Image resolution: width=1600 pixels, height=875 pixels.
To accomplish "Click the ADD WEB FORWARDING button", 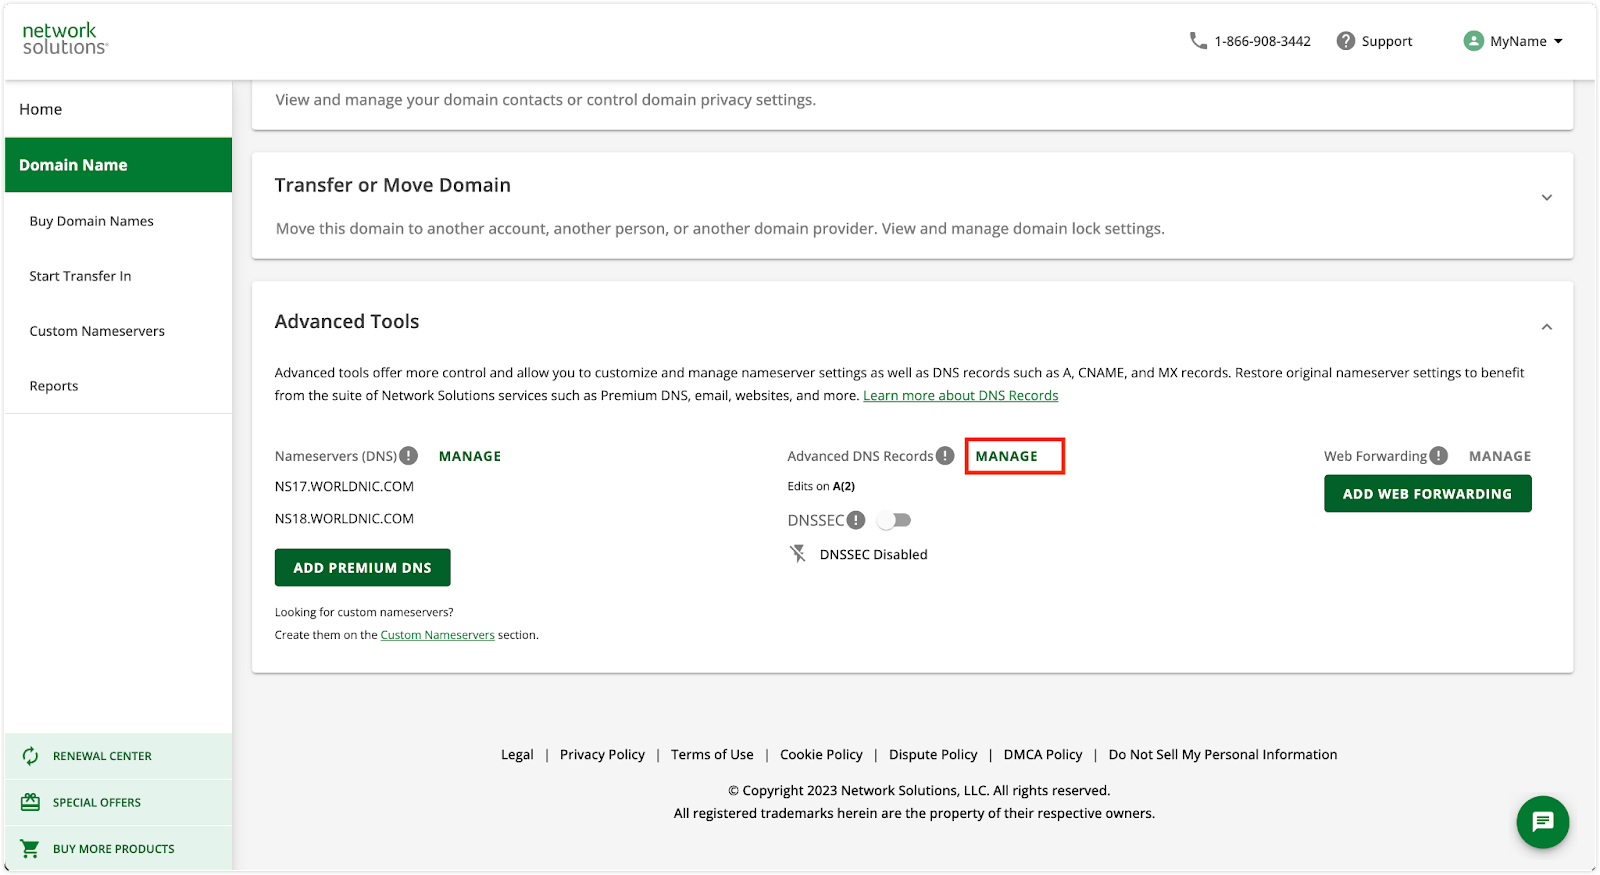I will tap(1428, 494).
